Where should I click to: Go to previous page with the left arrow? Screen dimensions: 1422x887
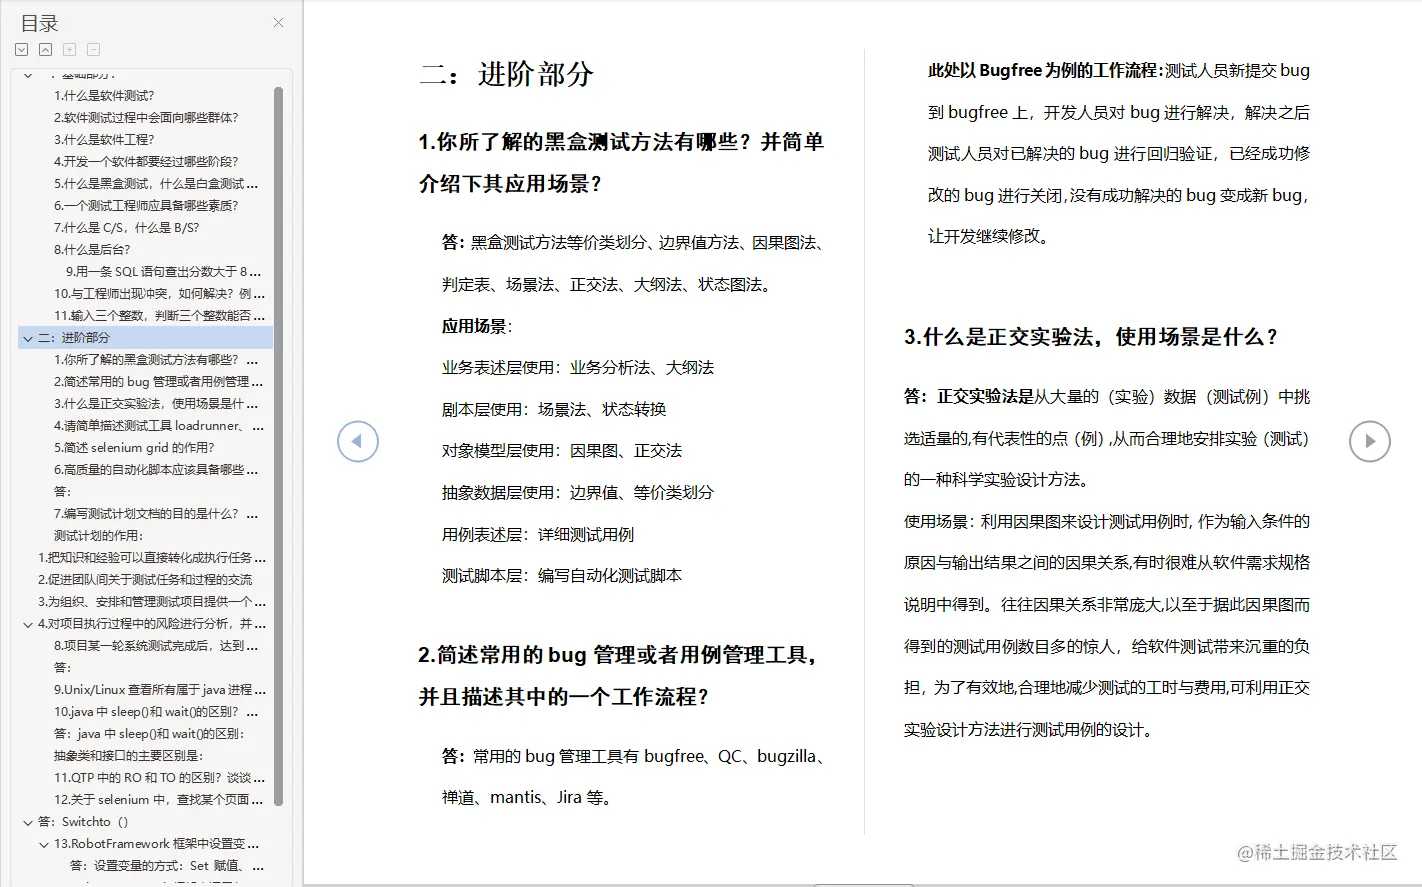click(357, 441)
